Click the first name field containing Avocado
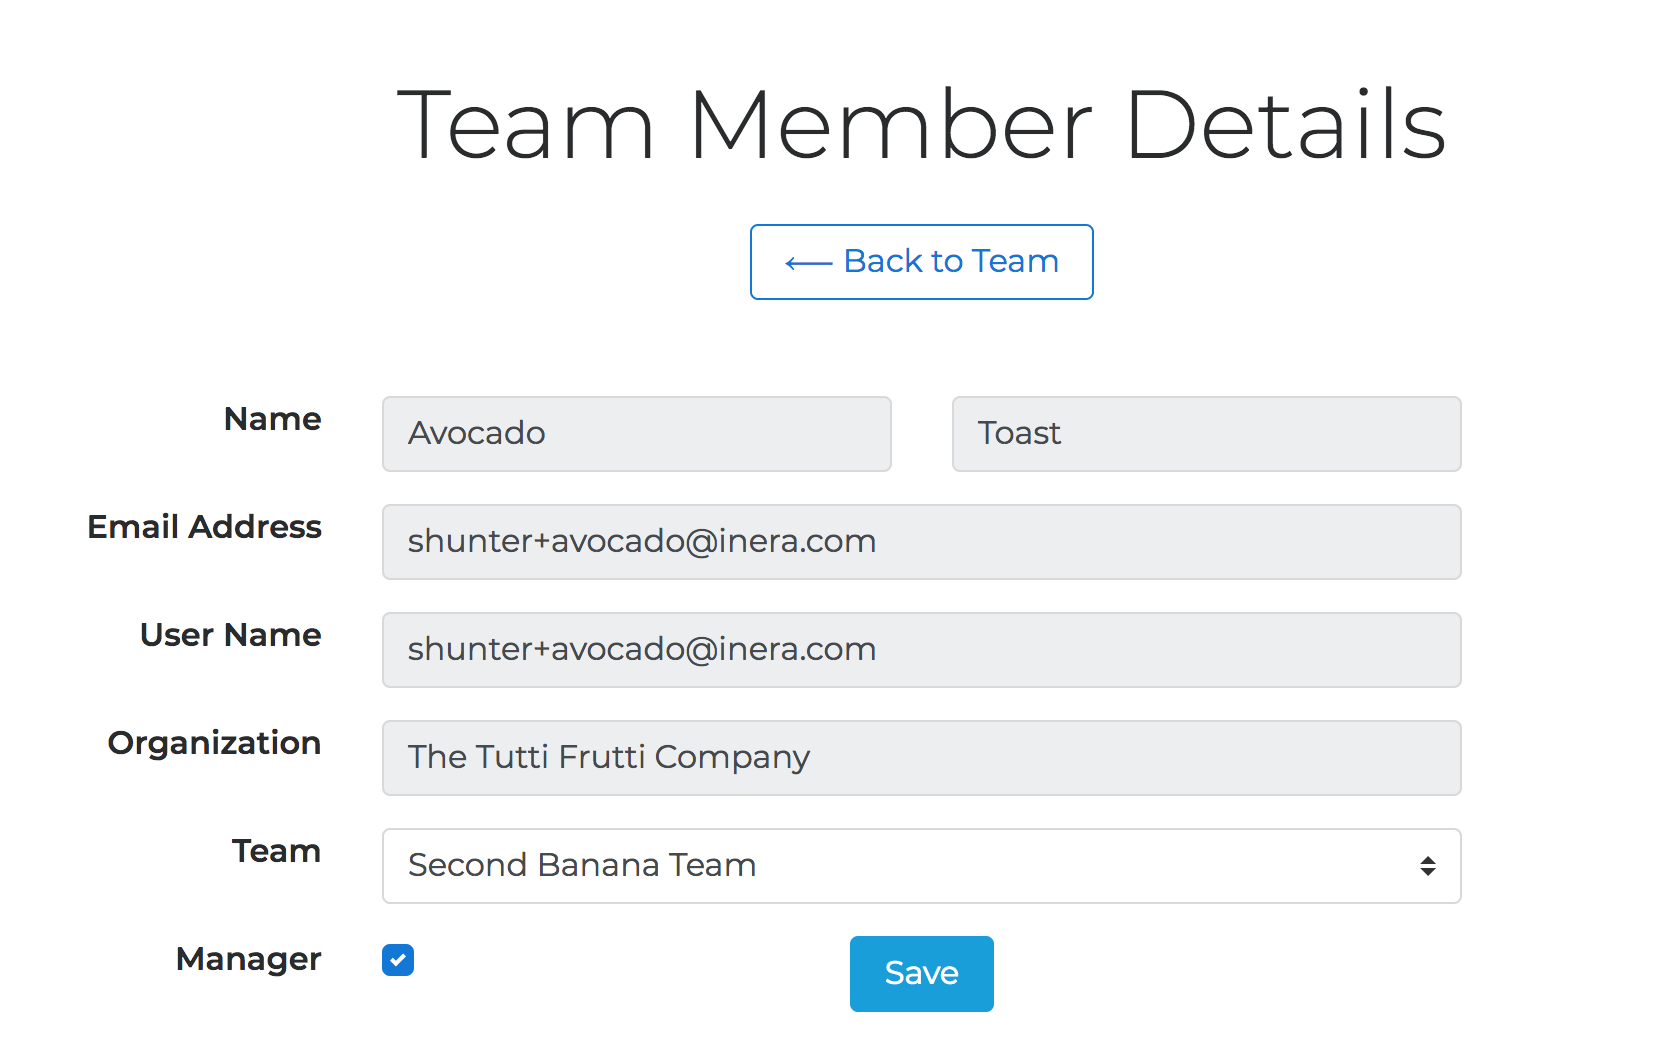 coord(636,434)
